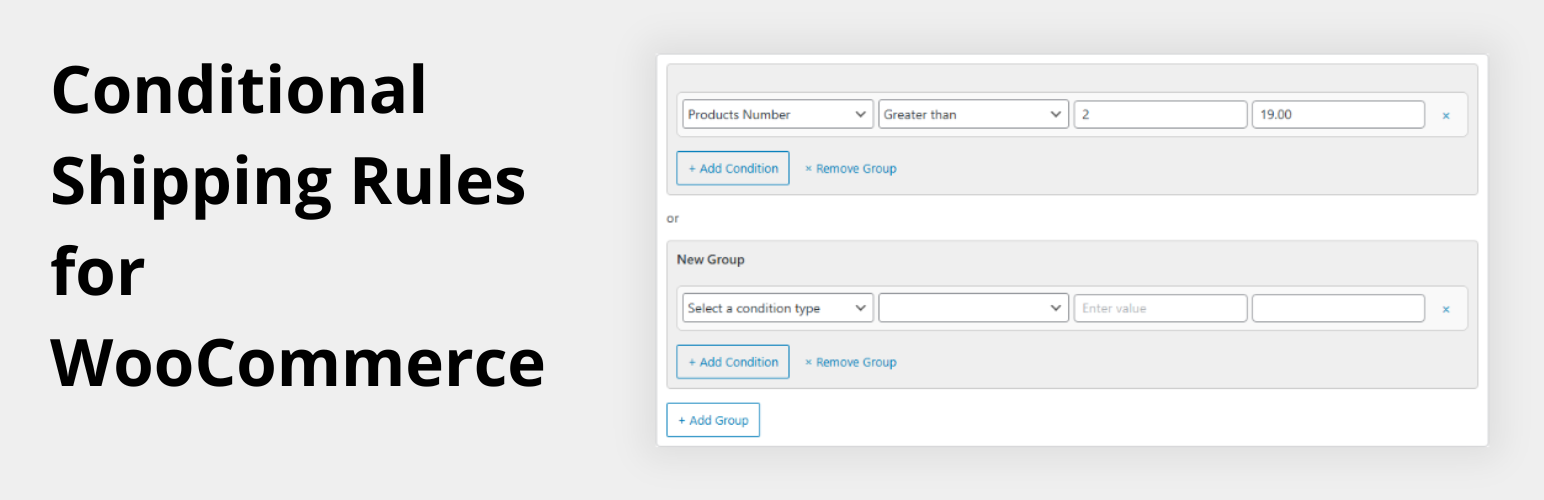The image size is (1544, 500).
Task: Focus the value field containing 2
Action: tap(1160, 115)
